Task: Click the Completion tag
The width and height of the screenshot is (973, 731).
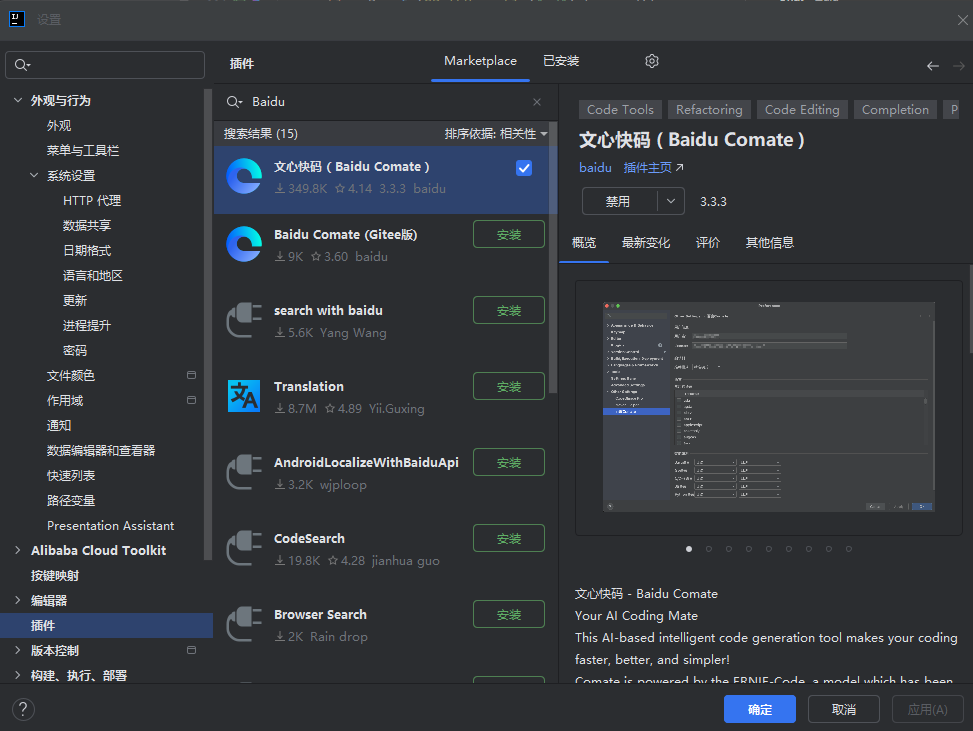Action: point(895,110)
